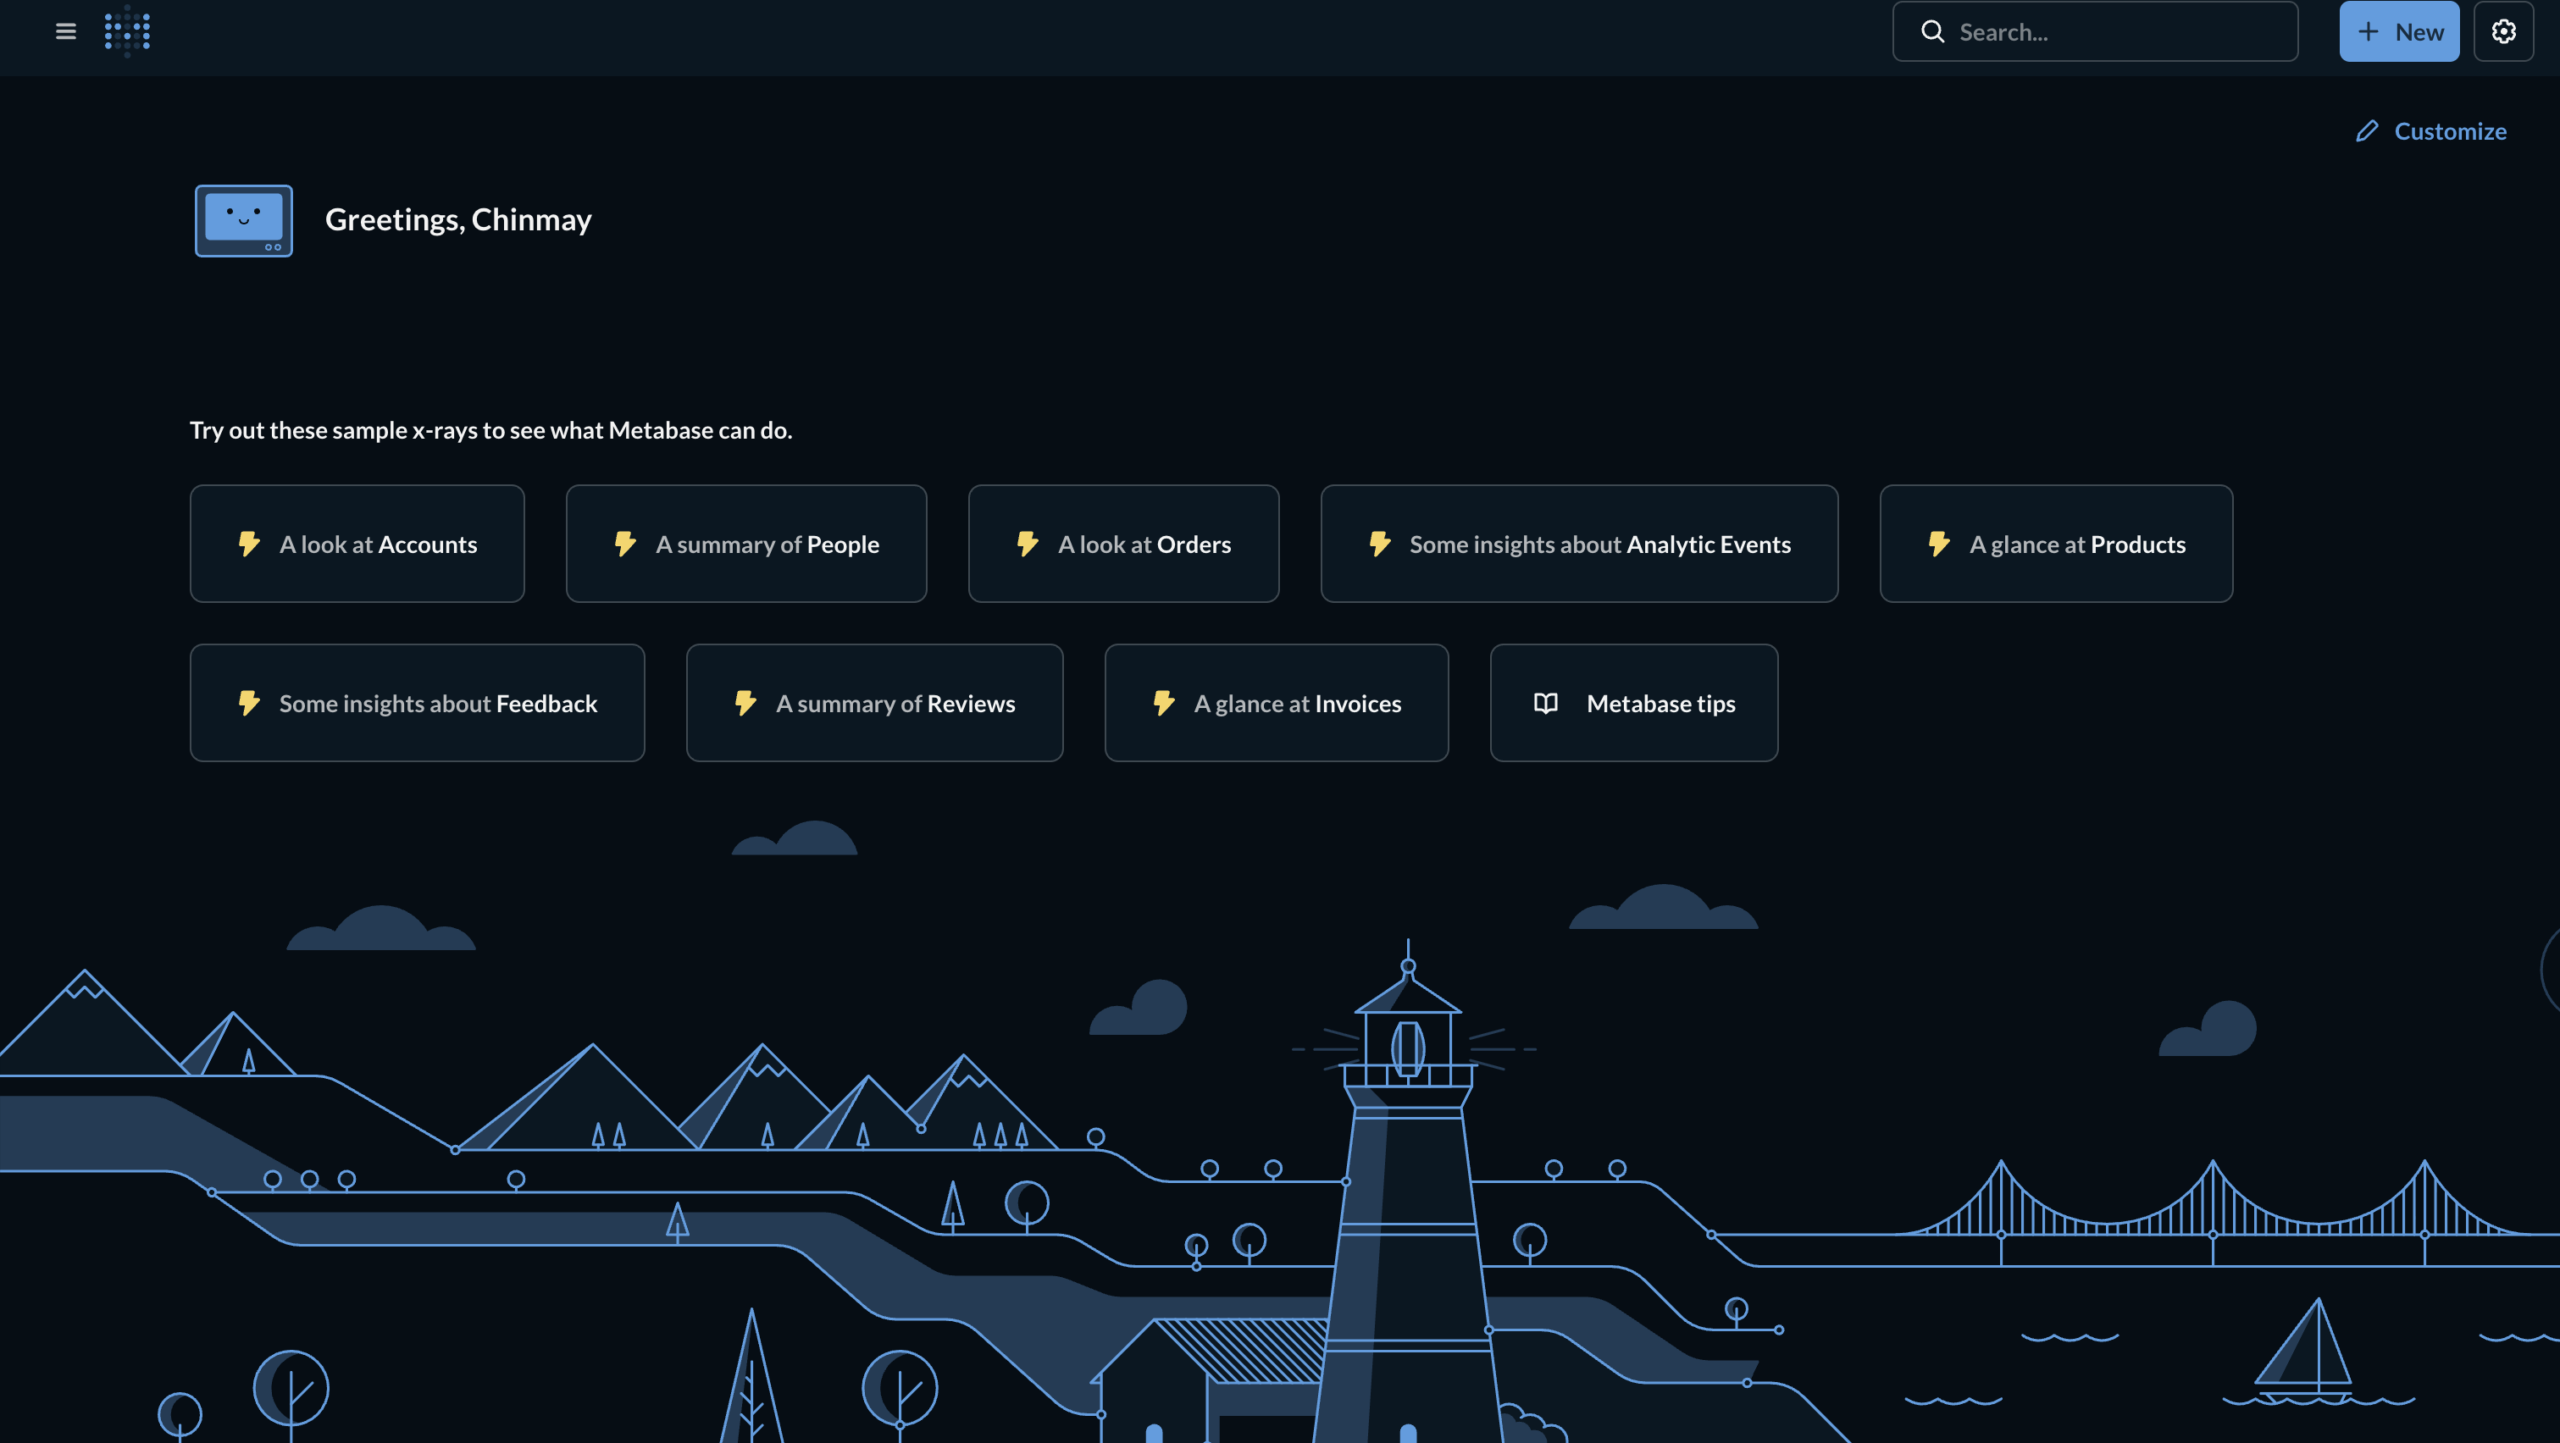This screenshot has width=2560, height=1443.
Task: Open the A look at Accounts x-ray
Action: tap(356, 543)
